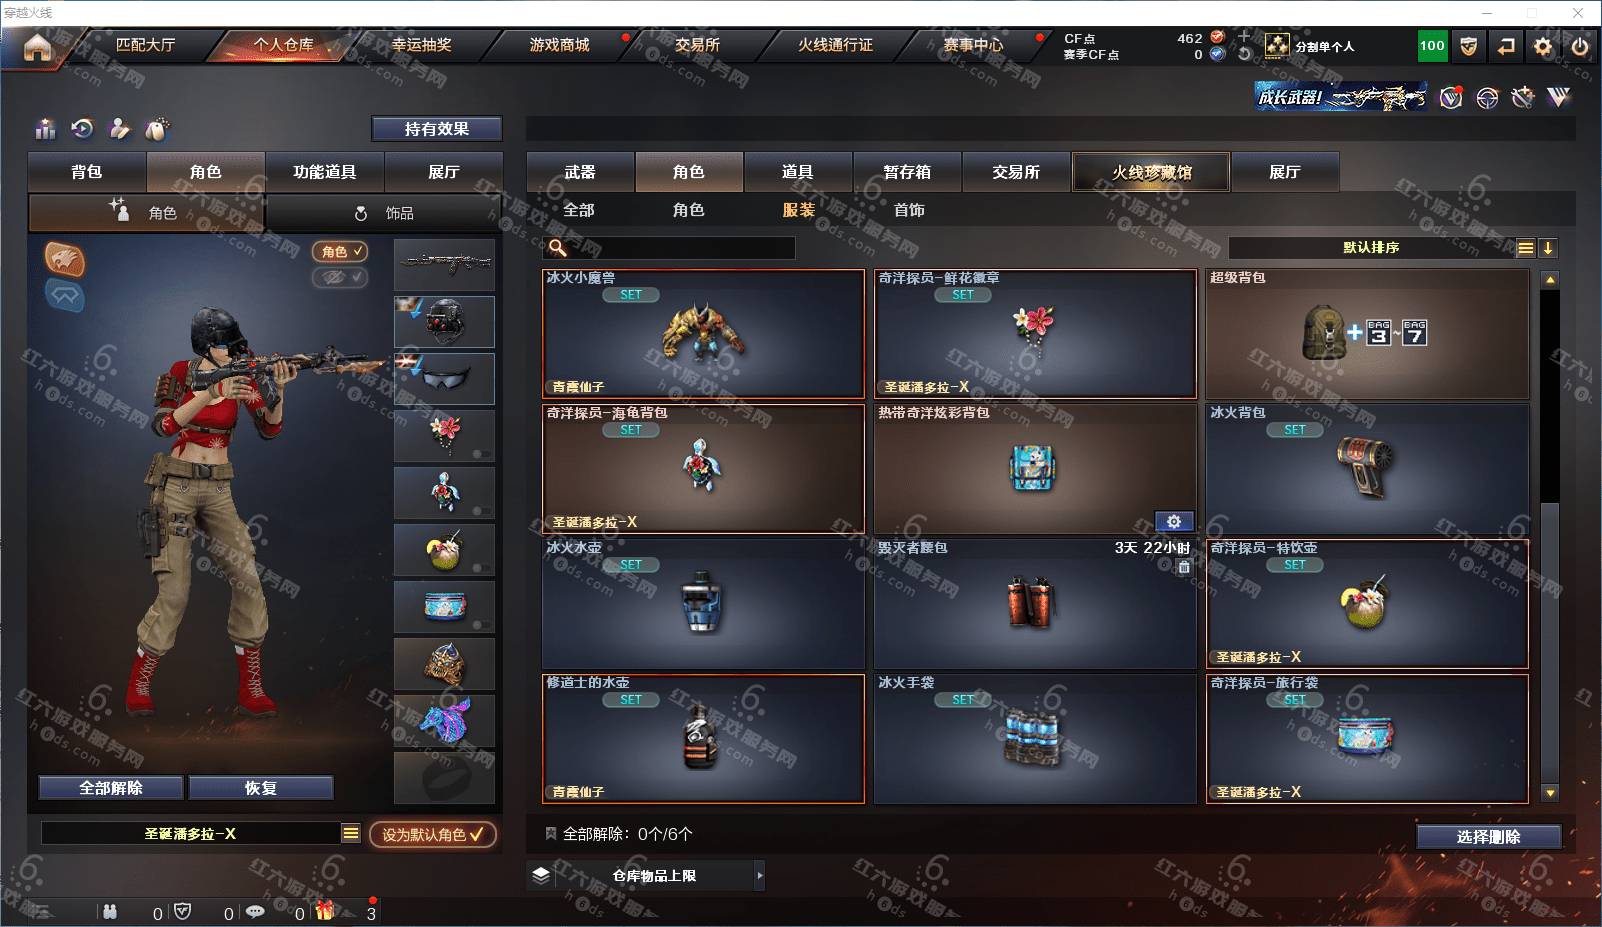Click the 全部解除 button
The image size is (1602, 927).
[111, 788]
